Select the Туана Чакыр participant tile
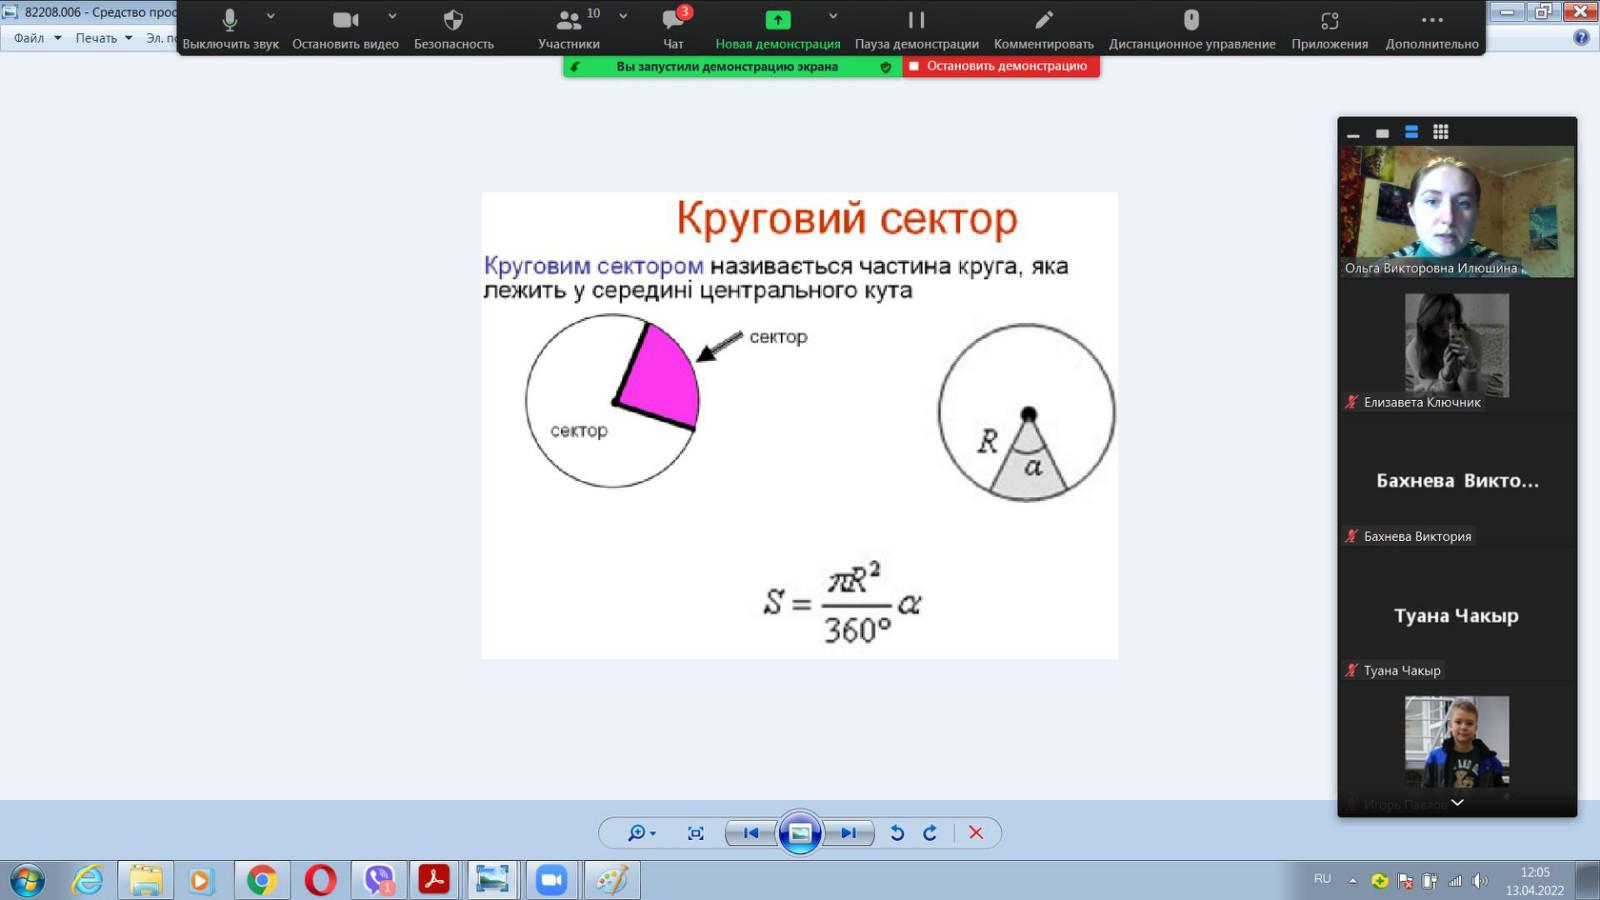1600x900 pixels. pyautogui.click(x=1457, y=615)
